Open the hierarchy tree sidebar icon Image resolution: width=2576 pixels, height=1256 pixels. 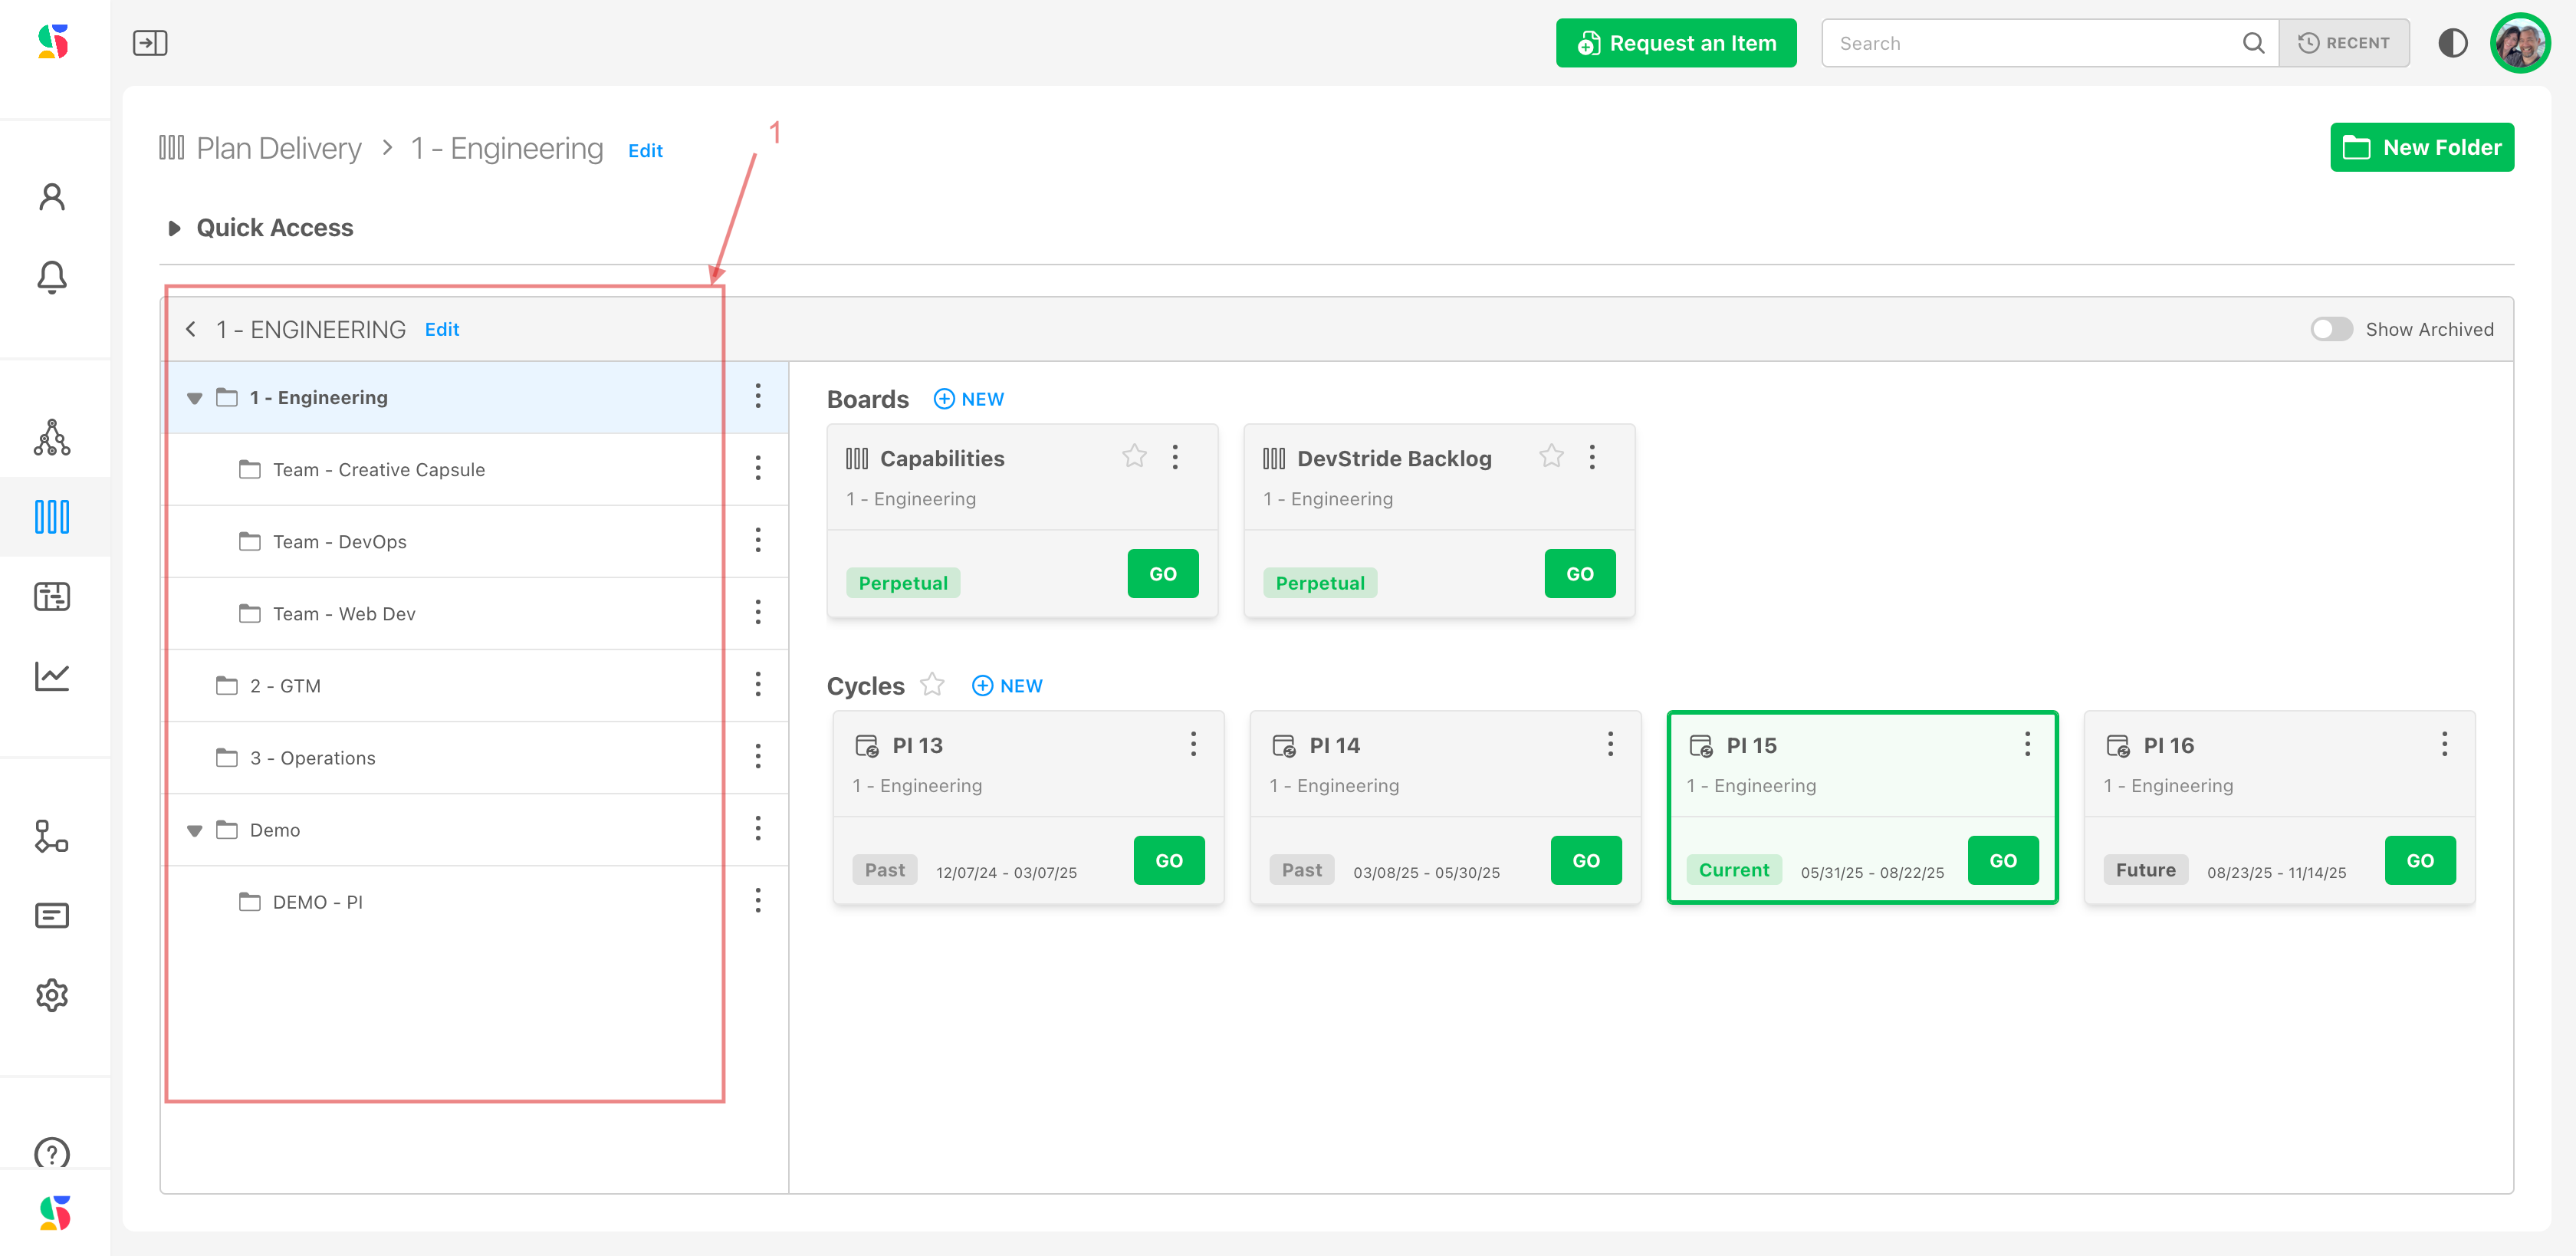(52, 438)
